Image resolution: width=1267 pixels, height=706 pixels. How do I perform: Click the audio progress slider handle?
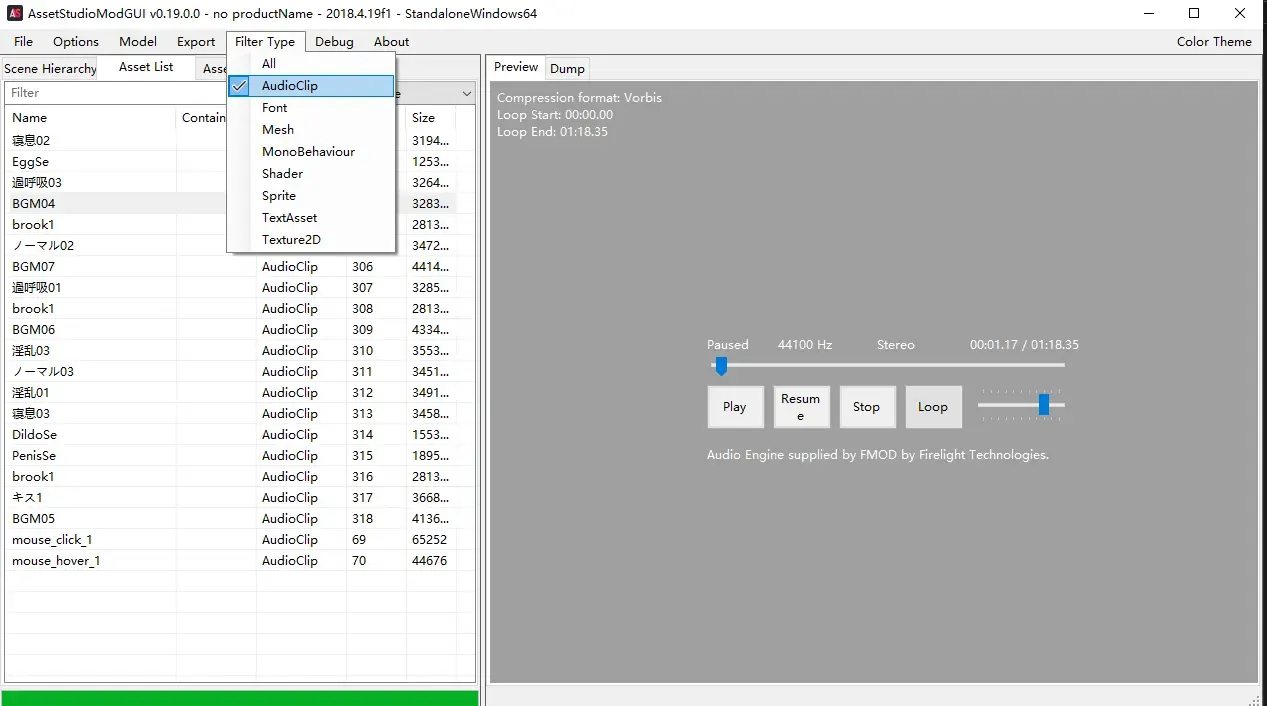(x=720, y=367)
